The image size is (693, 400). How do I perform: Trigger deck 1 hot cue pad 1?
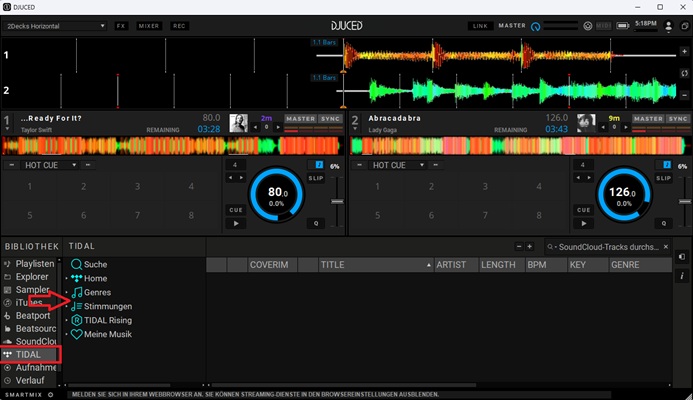click(30, 187)
